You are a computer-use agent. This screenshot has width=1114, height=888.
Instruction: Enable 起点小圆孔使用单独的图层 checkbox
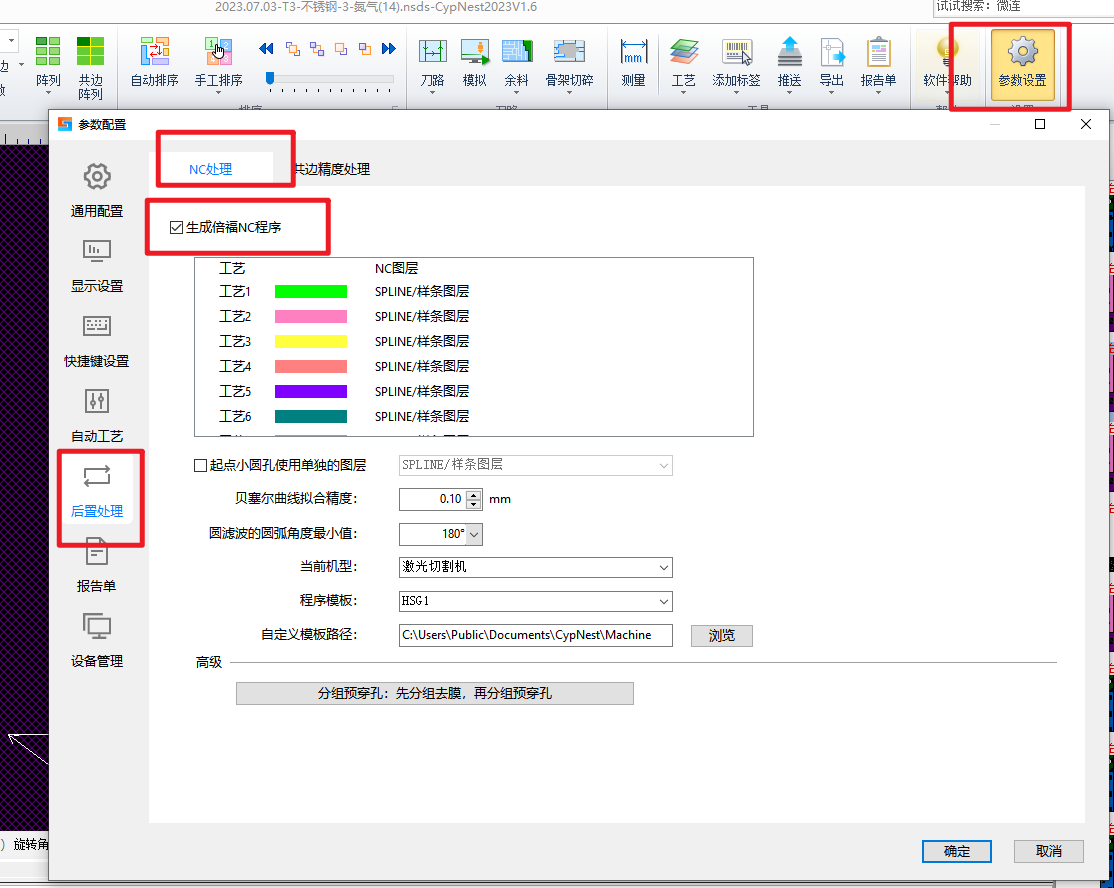[200, 465]
